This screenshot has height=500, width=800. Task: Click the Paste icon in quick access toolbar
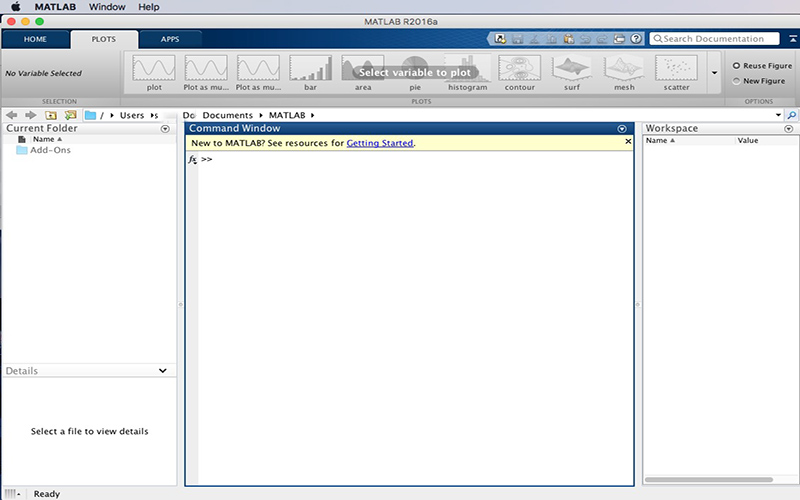click(x=568, y=39)
